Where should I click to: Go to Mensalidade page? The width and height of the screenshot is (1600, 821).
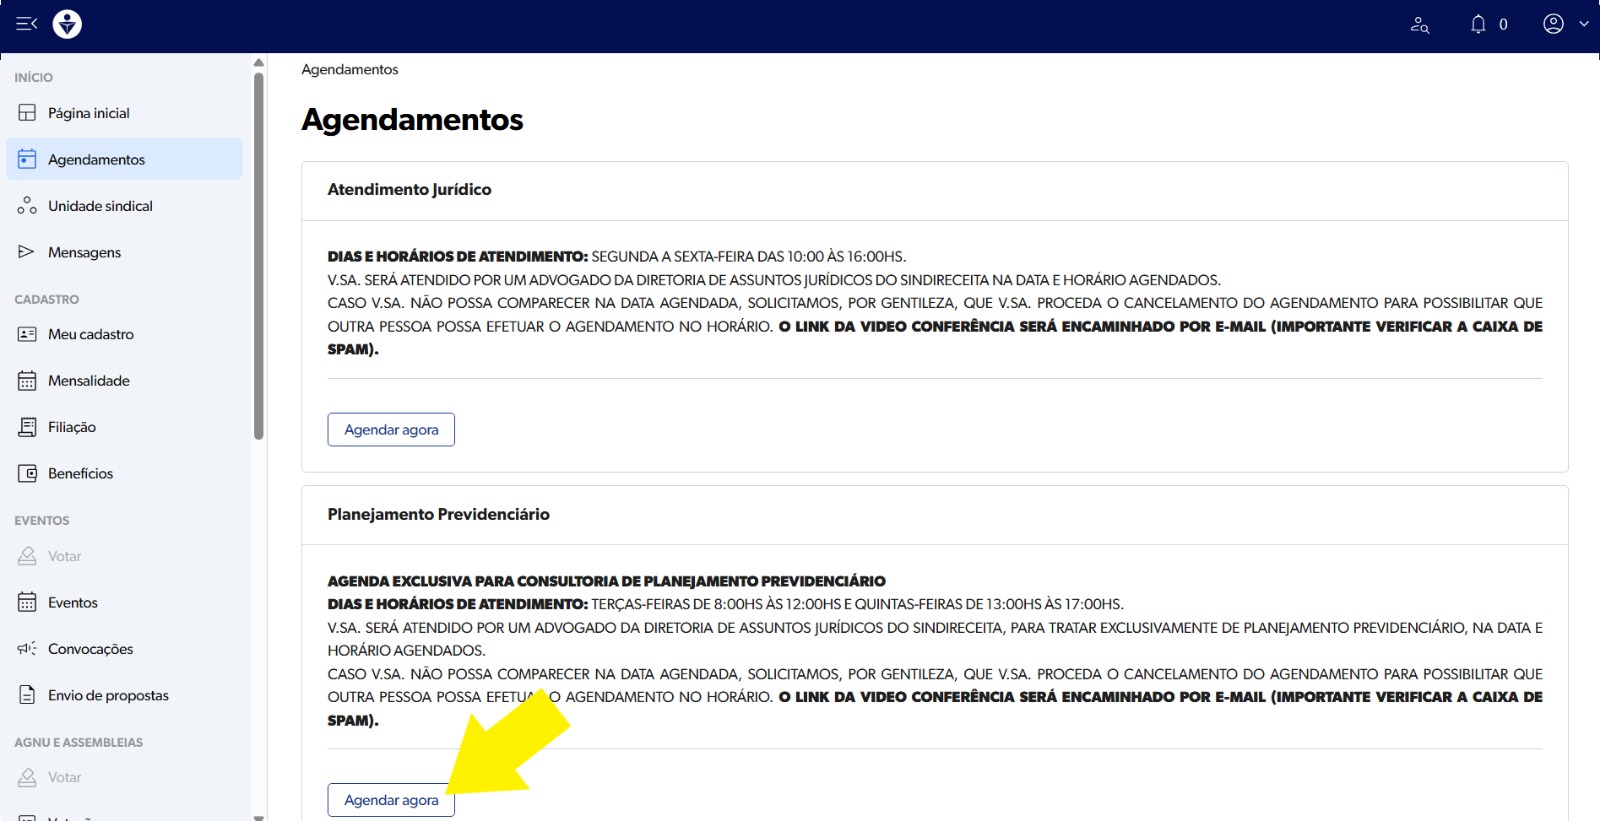click(88, 381)
